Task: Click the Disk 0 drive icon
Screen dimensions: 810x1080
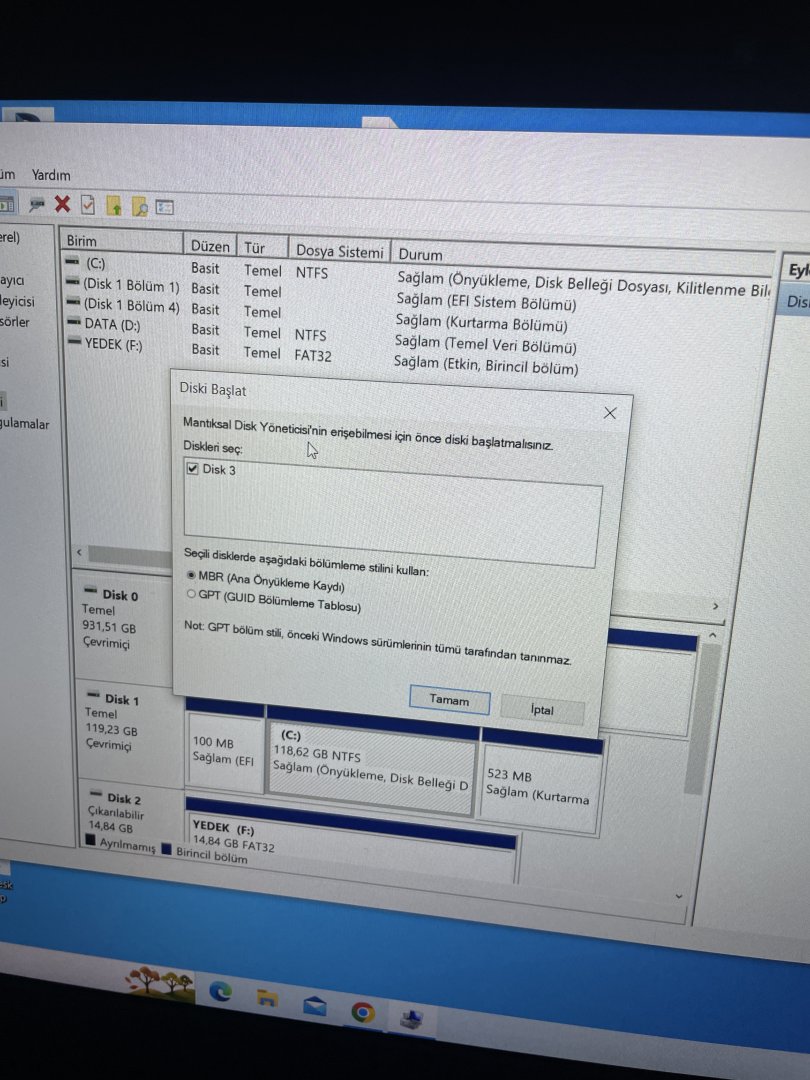Action: [x=91, y=591]
